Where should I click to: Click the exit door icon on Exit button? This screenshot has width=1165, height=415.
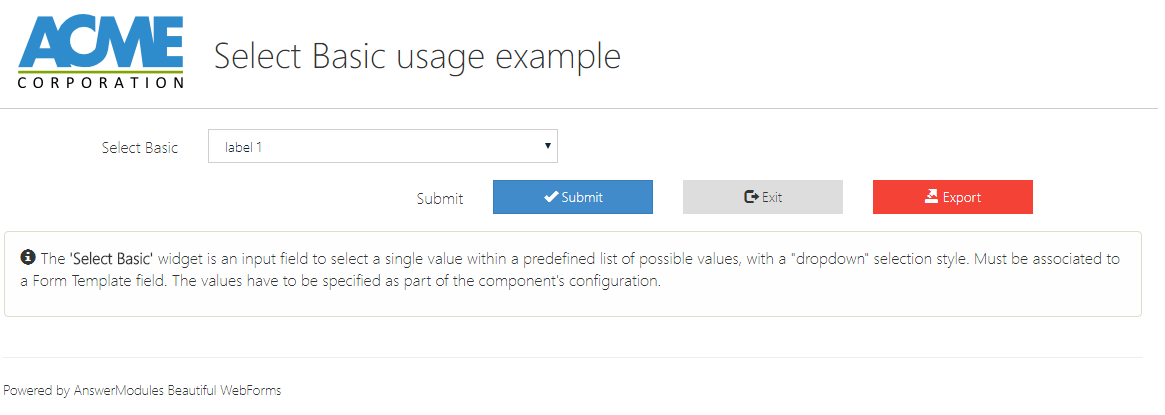(x=752, y=197)
